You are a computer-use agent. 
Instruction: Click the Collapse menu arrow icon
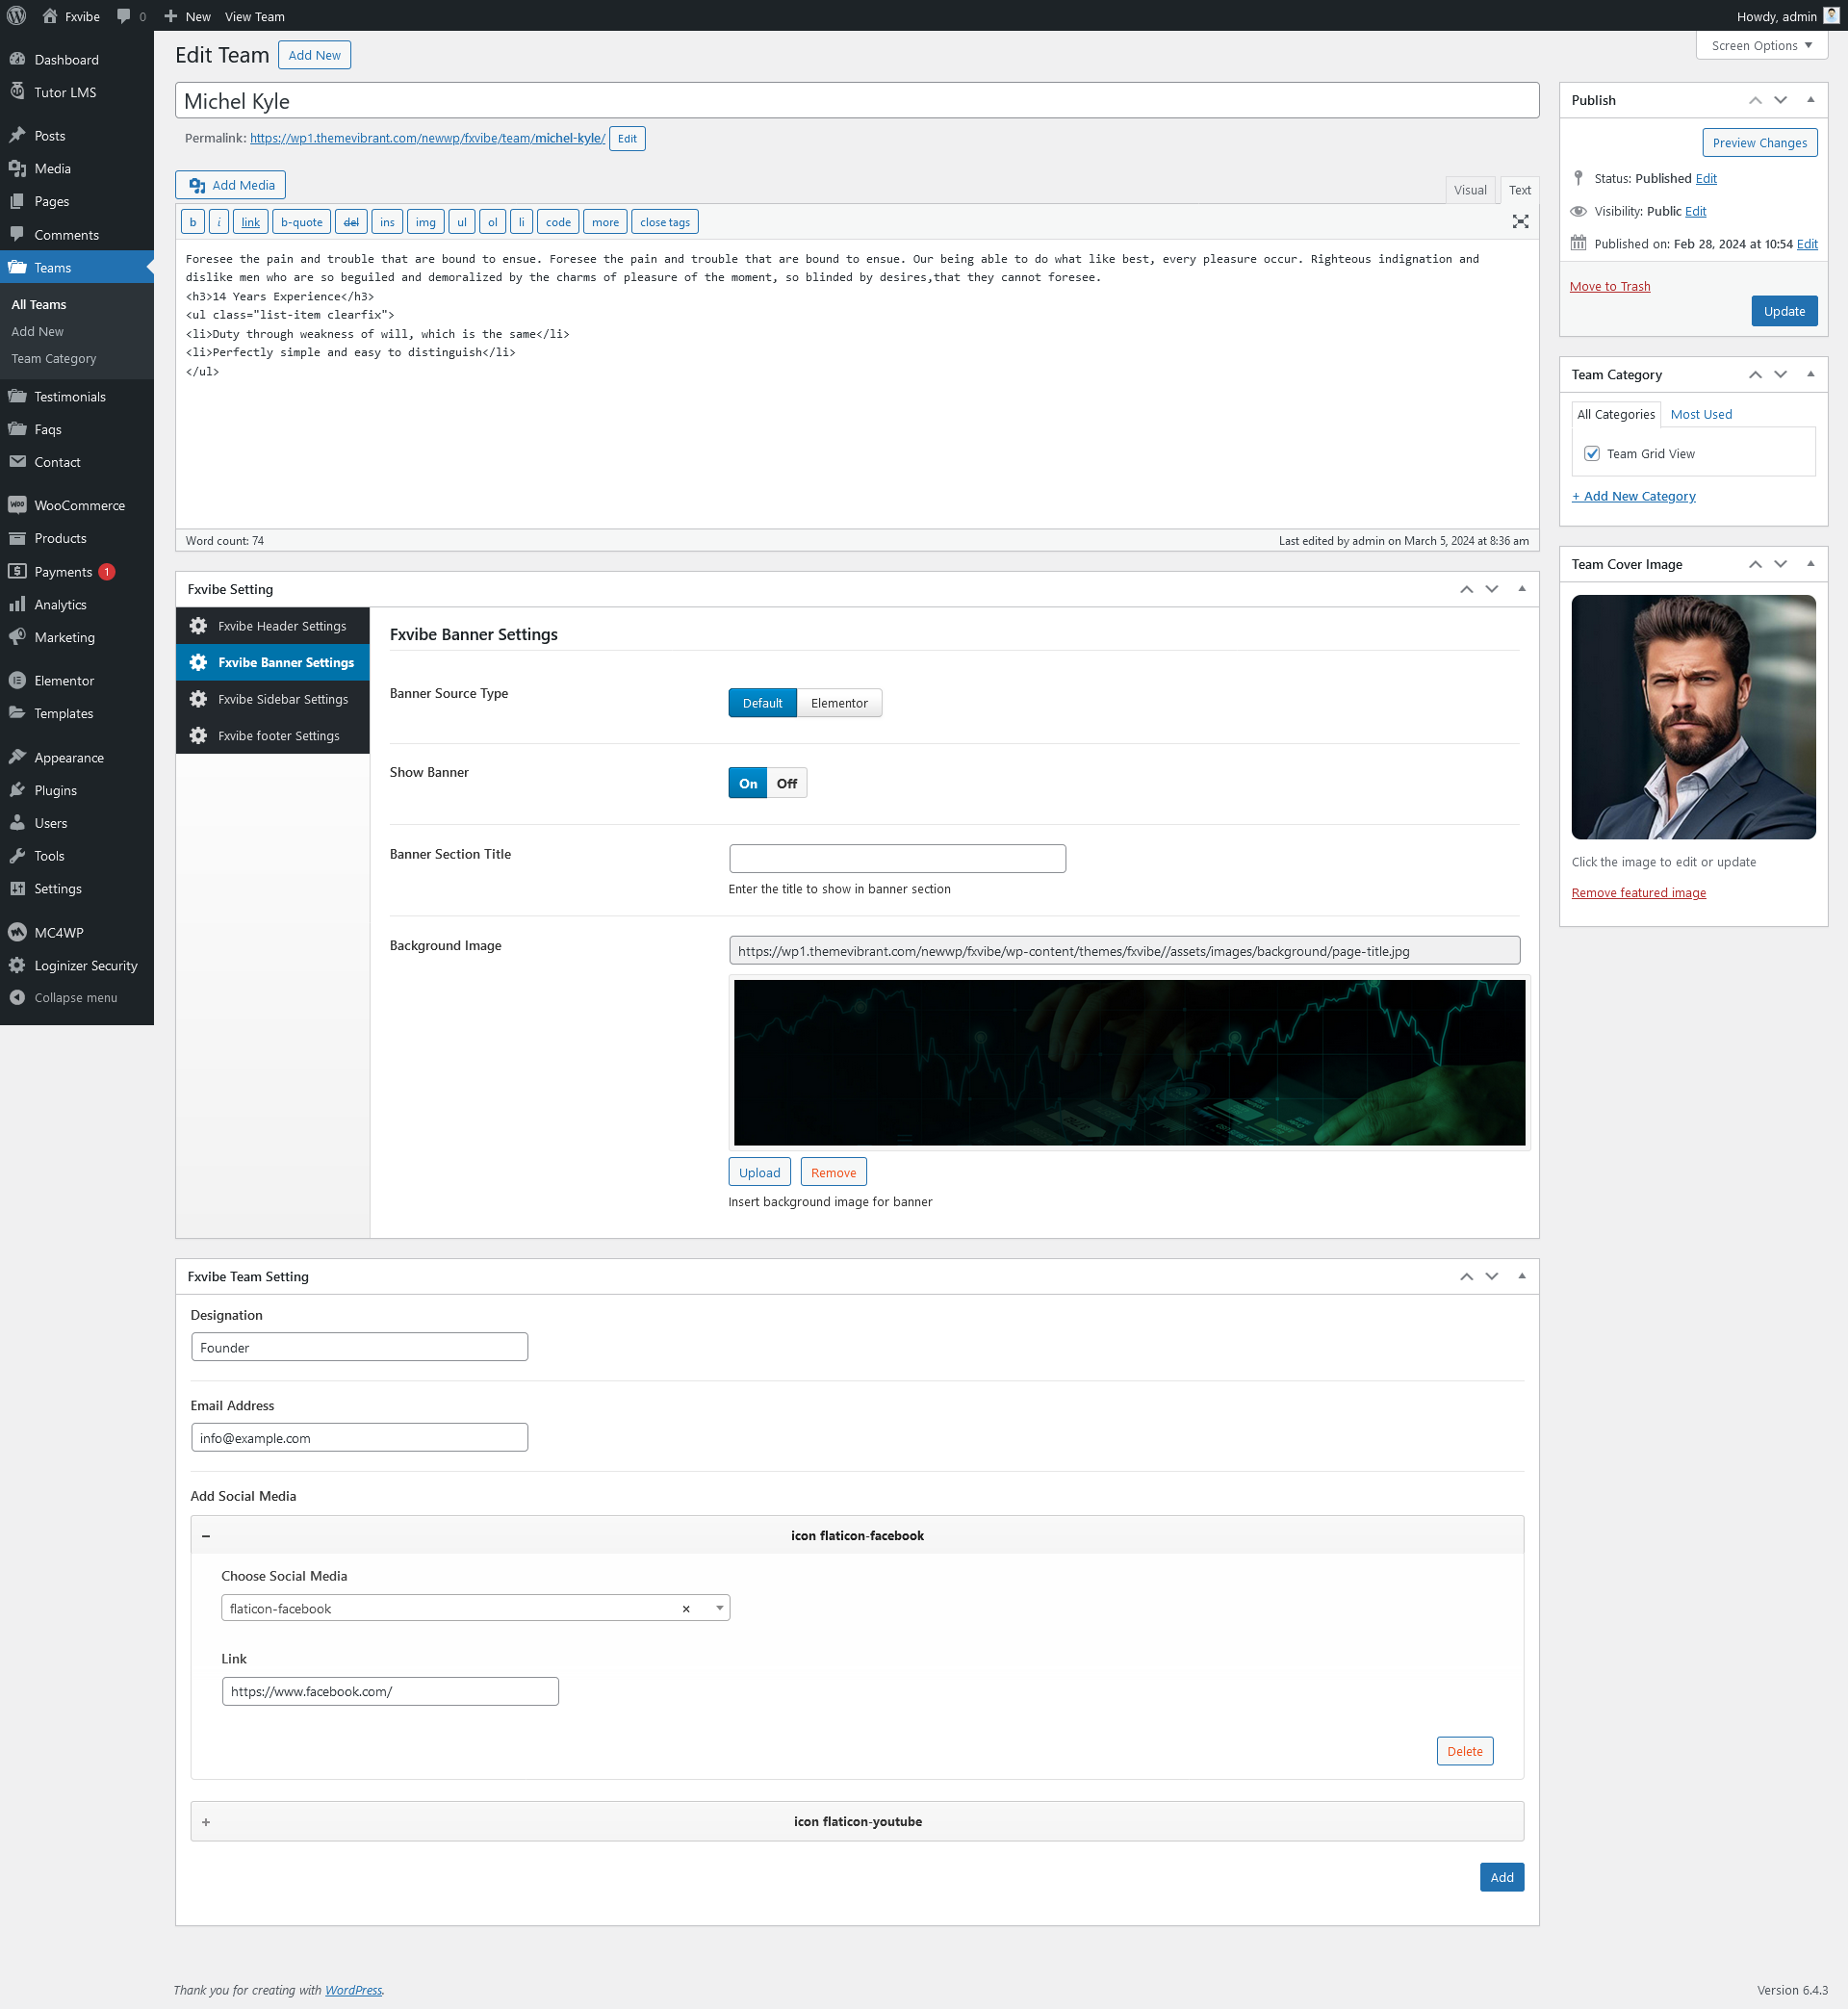click(x=17, y=998)
